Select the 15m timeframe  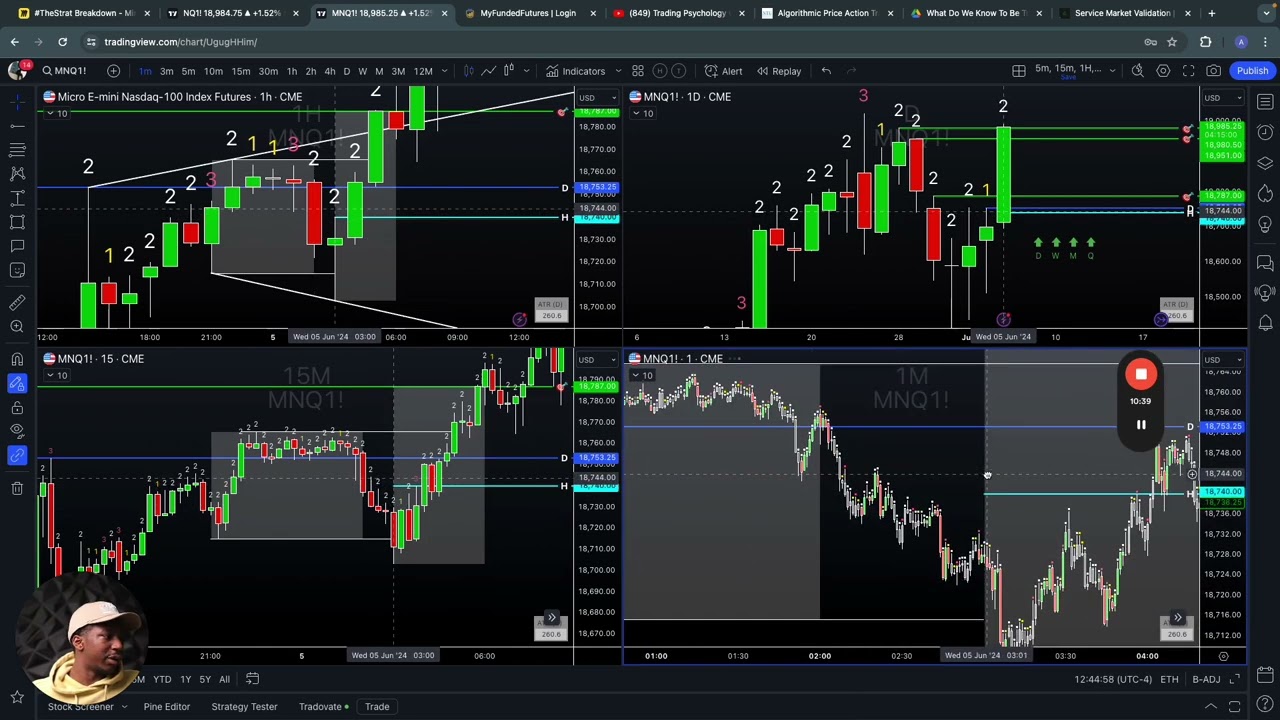[241, 71]
